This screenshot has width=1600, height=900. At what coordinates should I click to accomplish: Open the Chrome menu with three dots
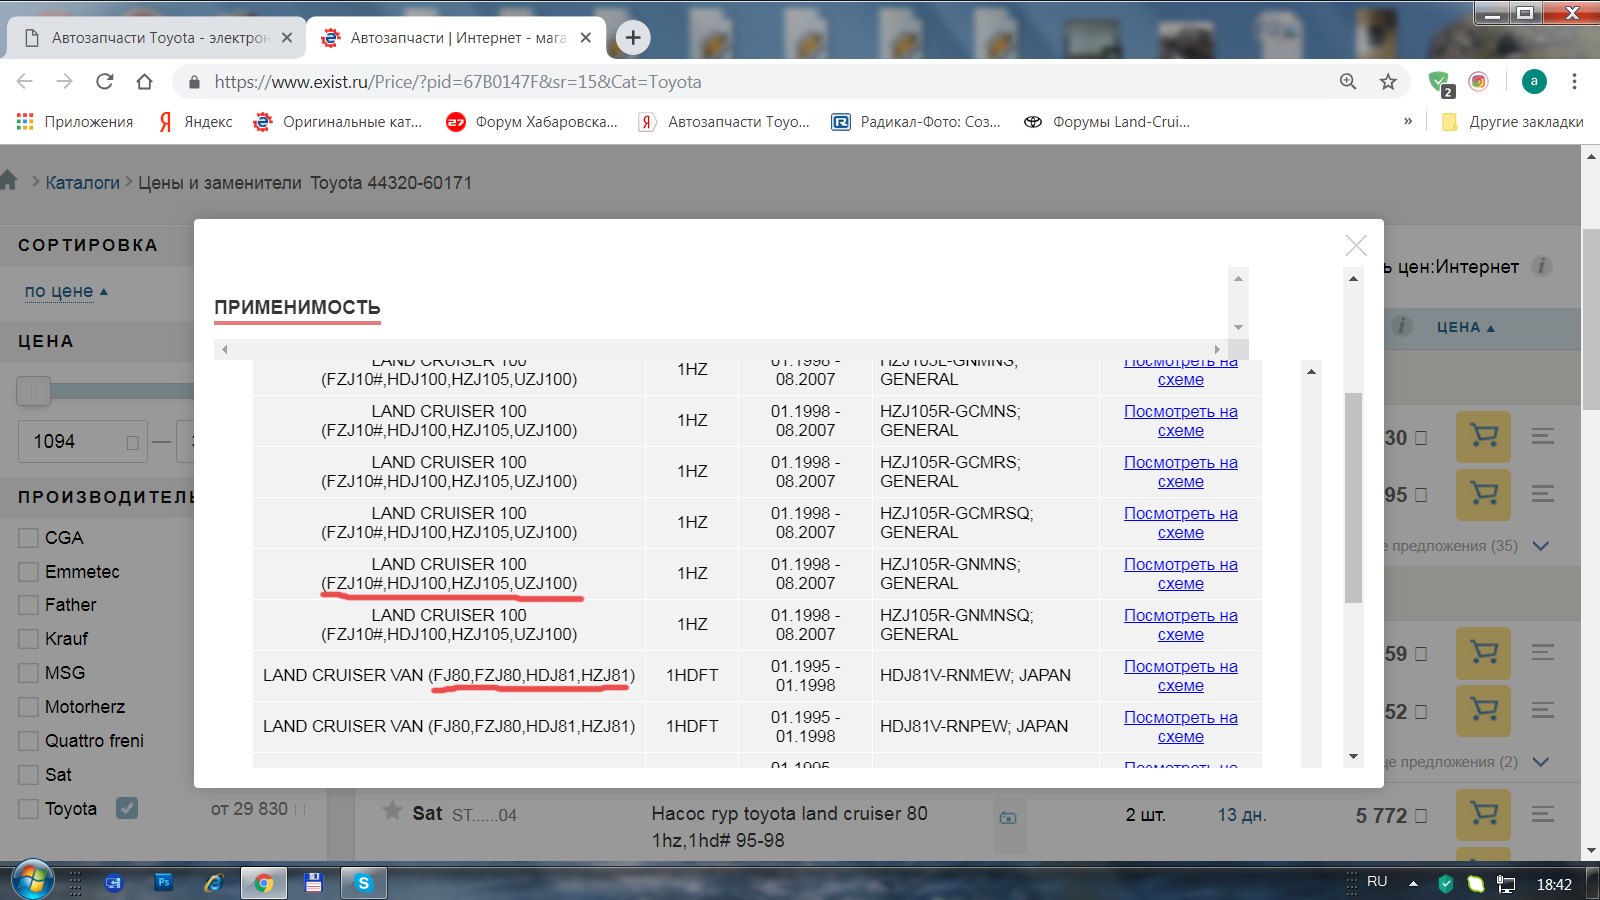click(1574, 82)
